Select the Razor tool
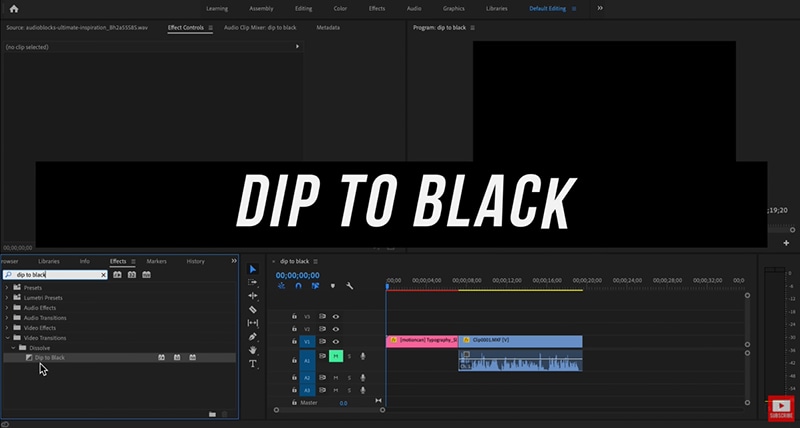 [x=253, y=310]
